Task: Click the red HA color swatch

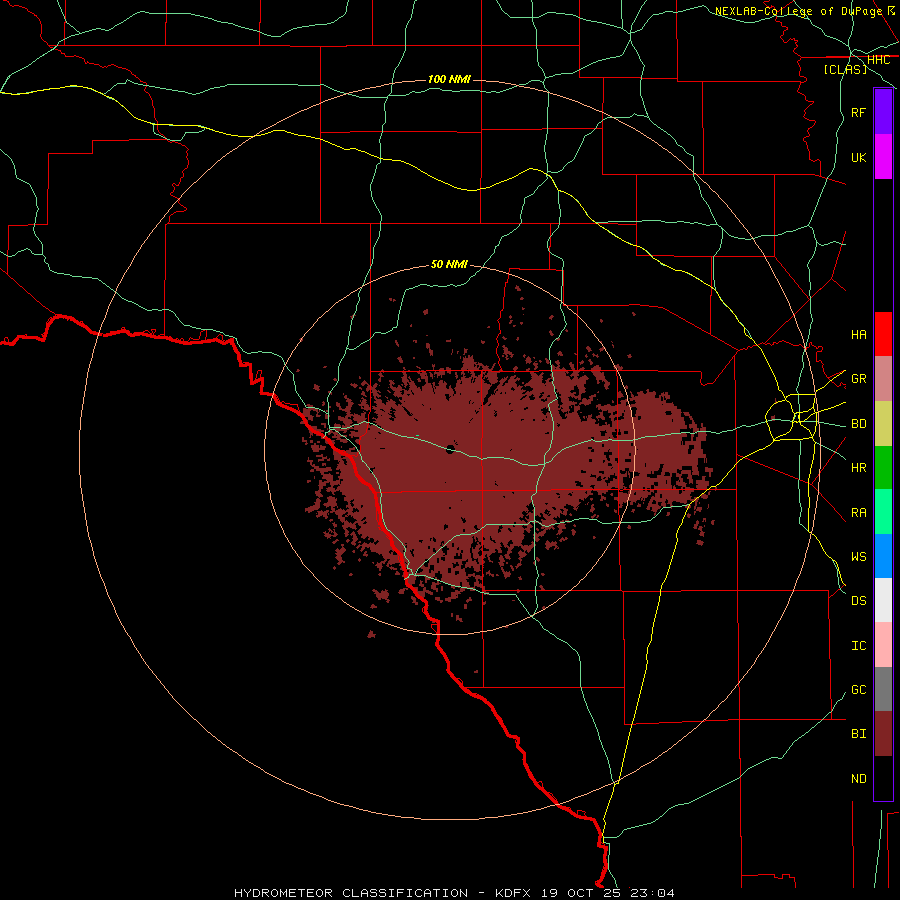Action: click(x=883, y=334)
